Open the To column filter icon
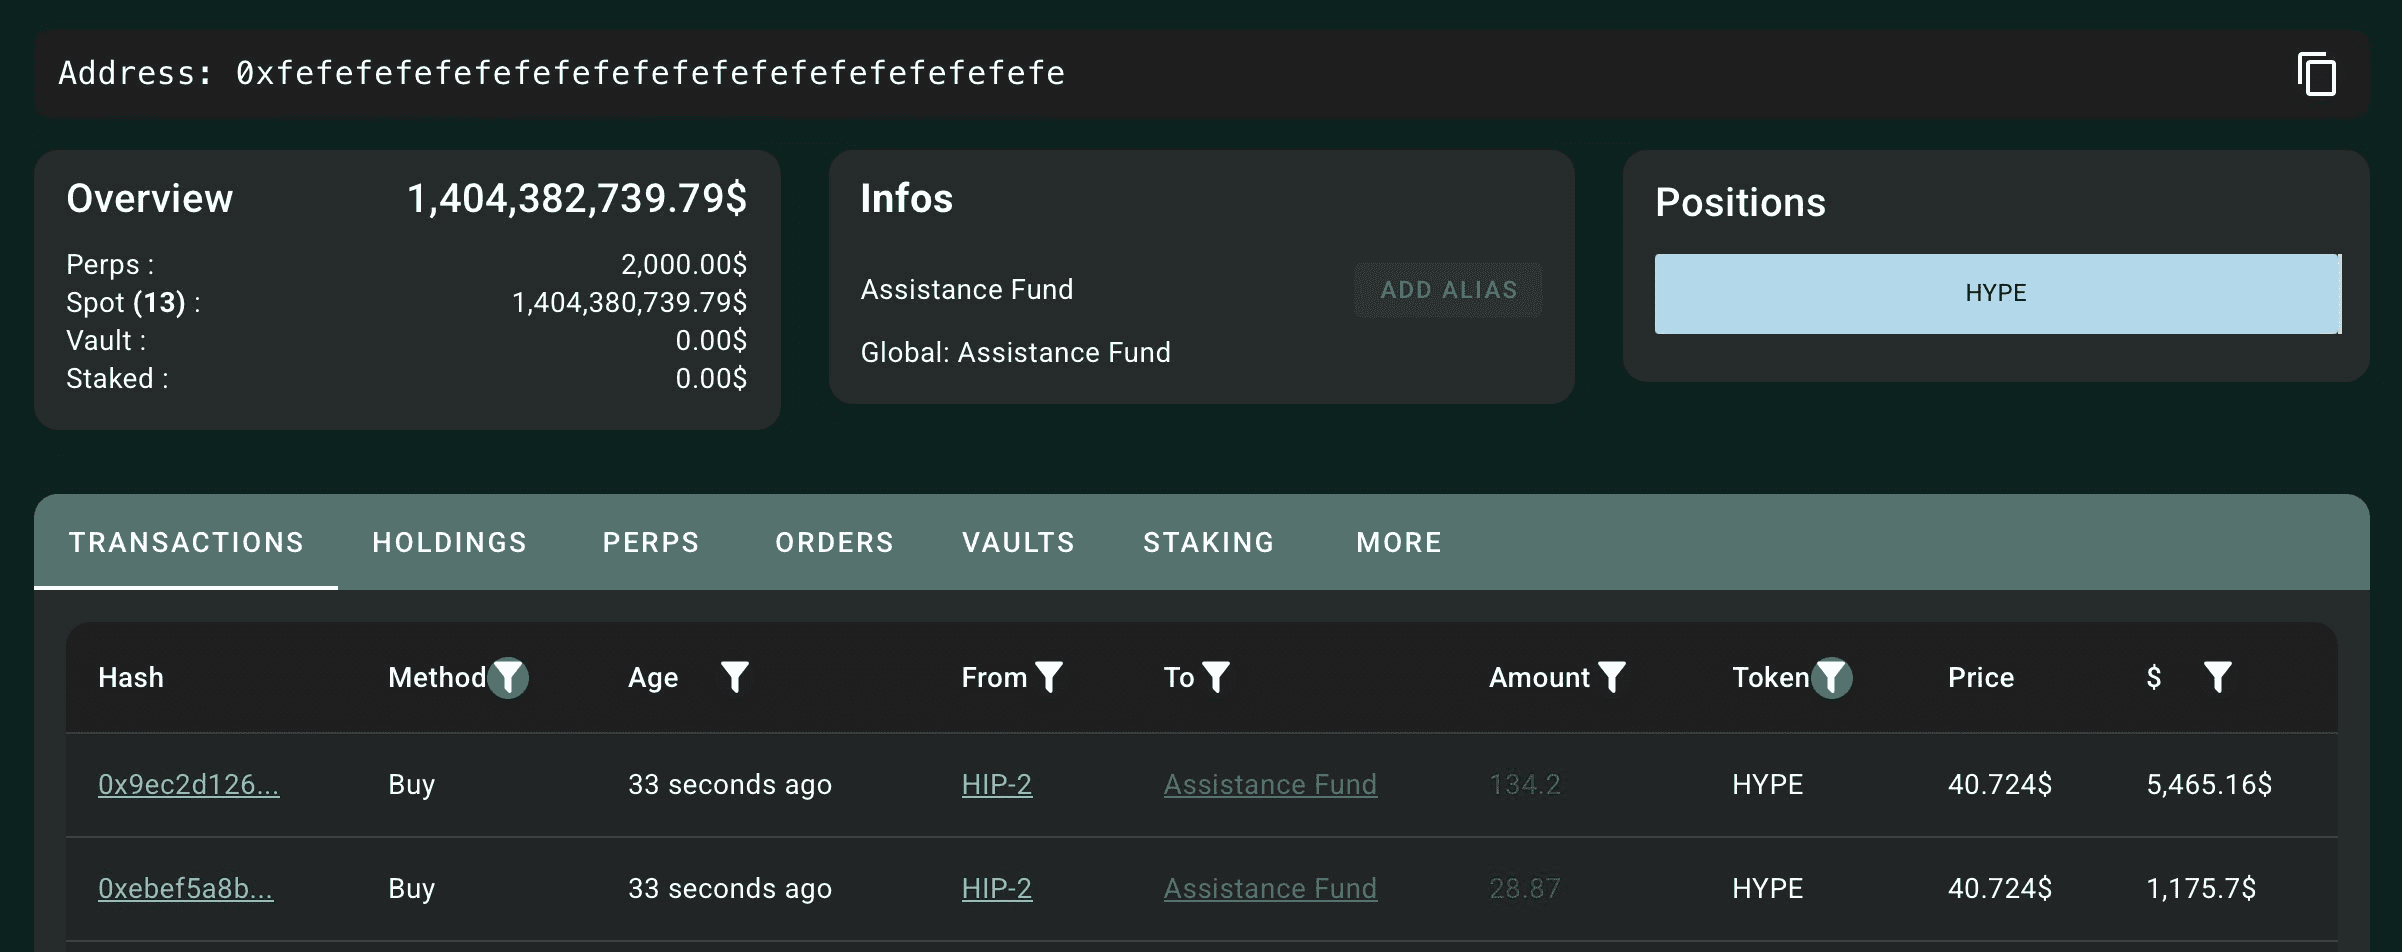 1216,678
